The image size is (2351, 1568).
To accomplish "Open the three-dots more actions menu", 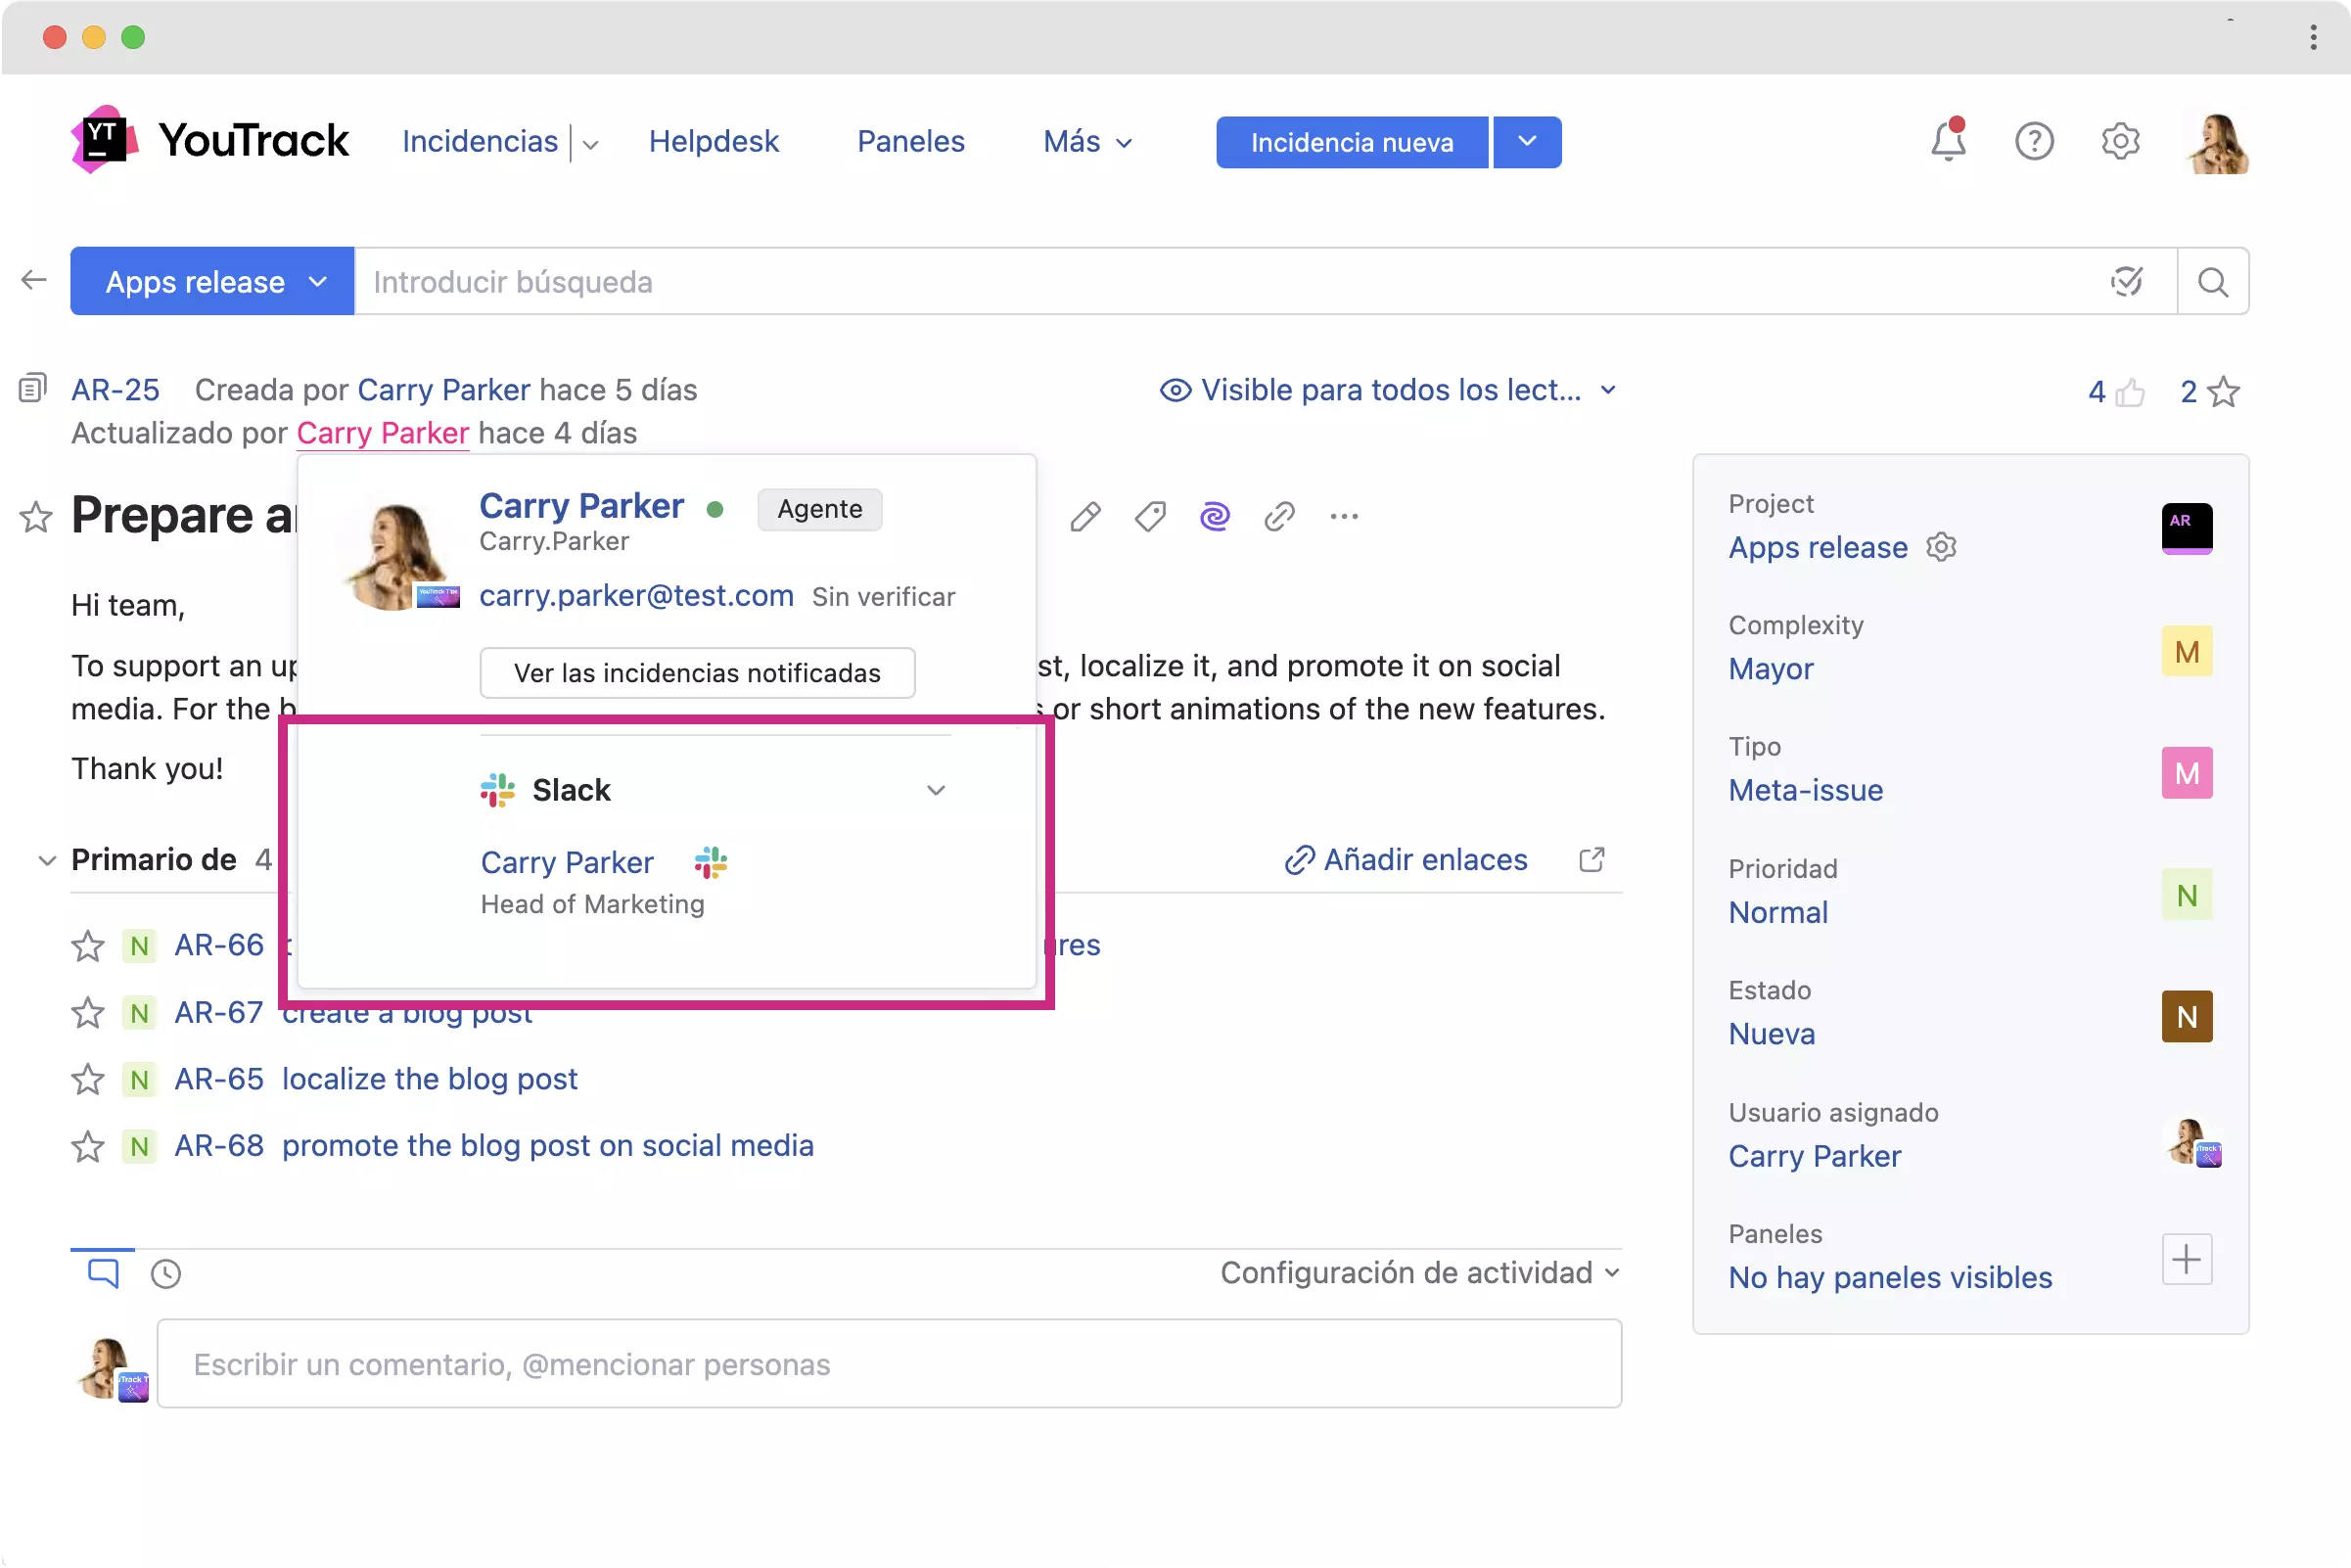I will tap(1344, 516).
